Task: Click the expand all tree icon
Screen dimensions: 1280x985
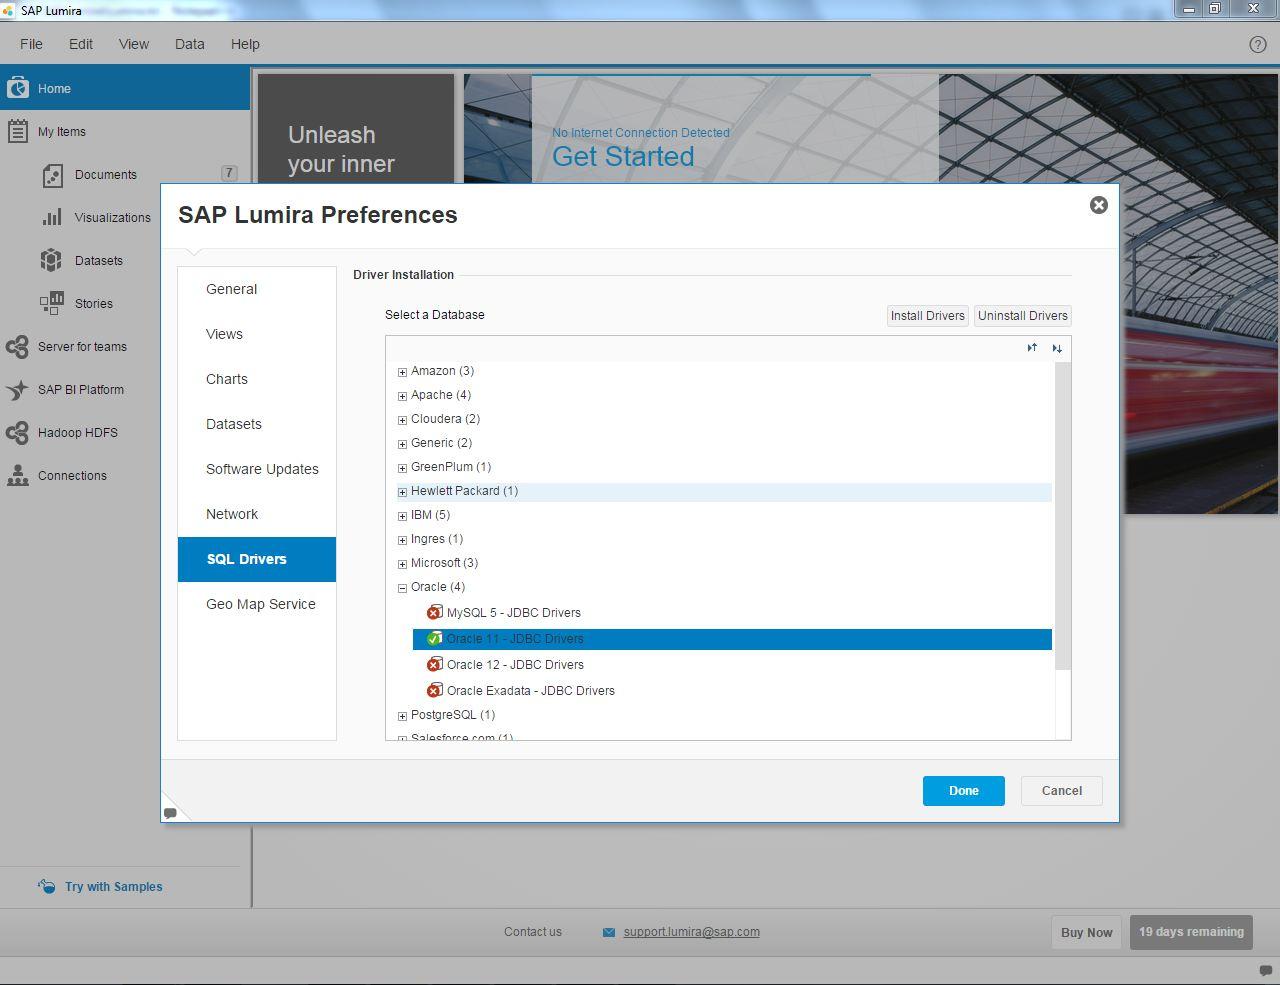Action: tap(1032, 348)
